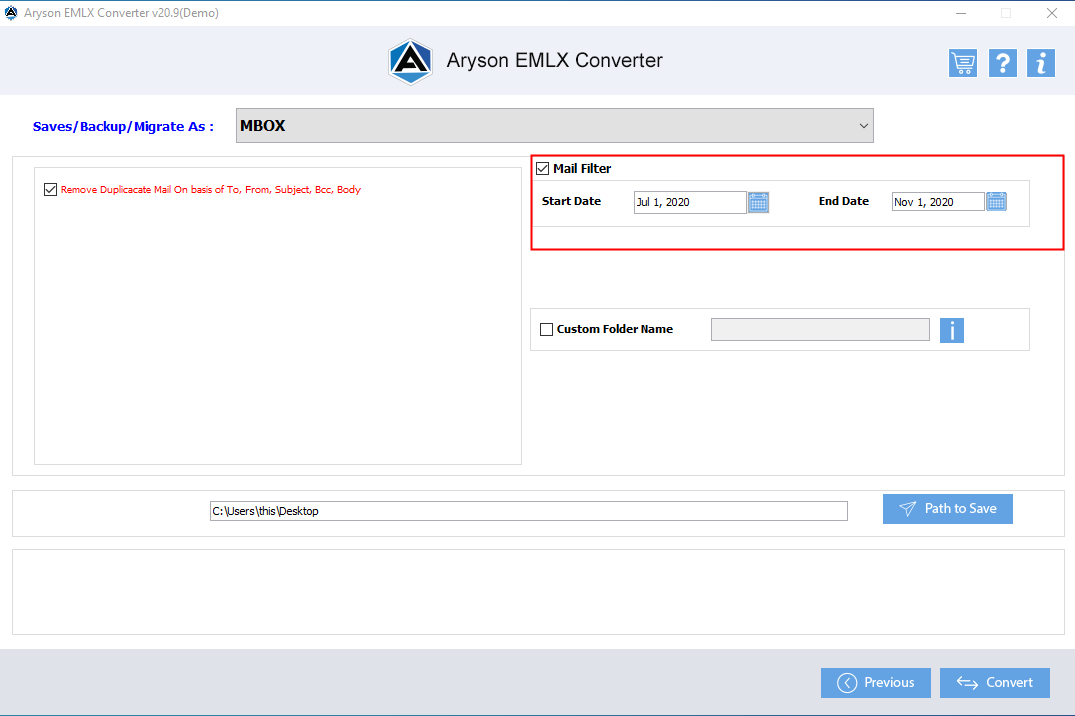Click the Saves/Backup/Migrate As label
This screenshot has height=716, width=1075.
coord(123,126)
